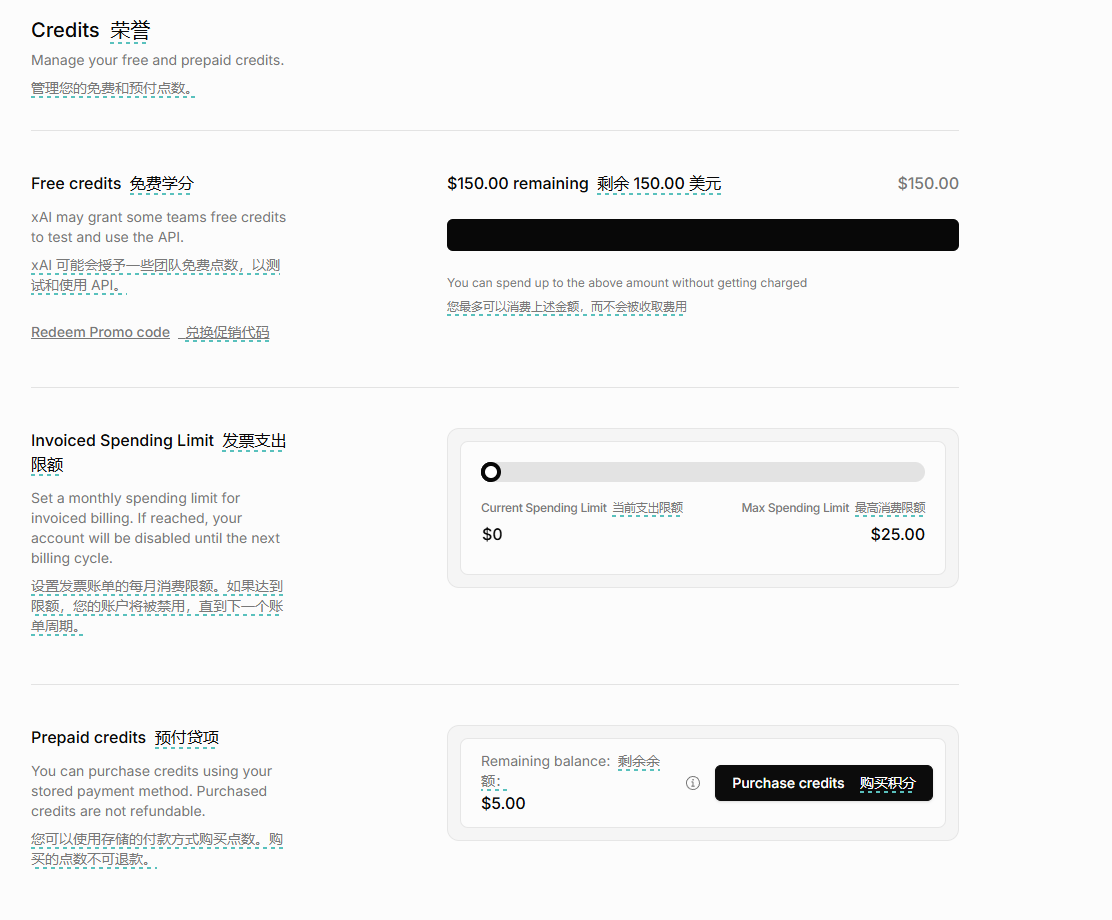Click 'Manage your free and prepaid credits' text
1112x920 pixels.
[x=157, y=60]
